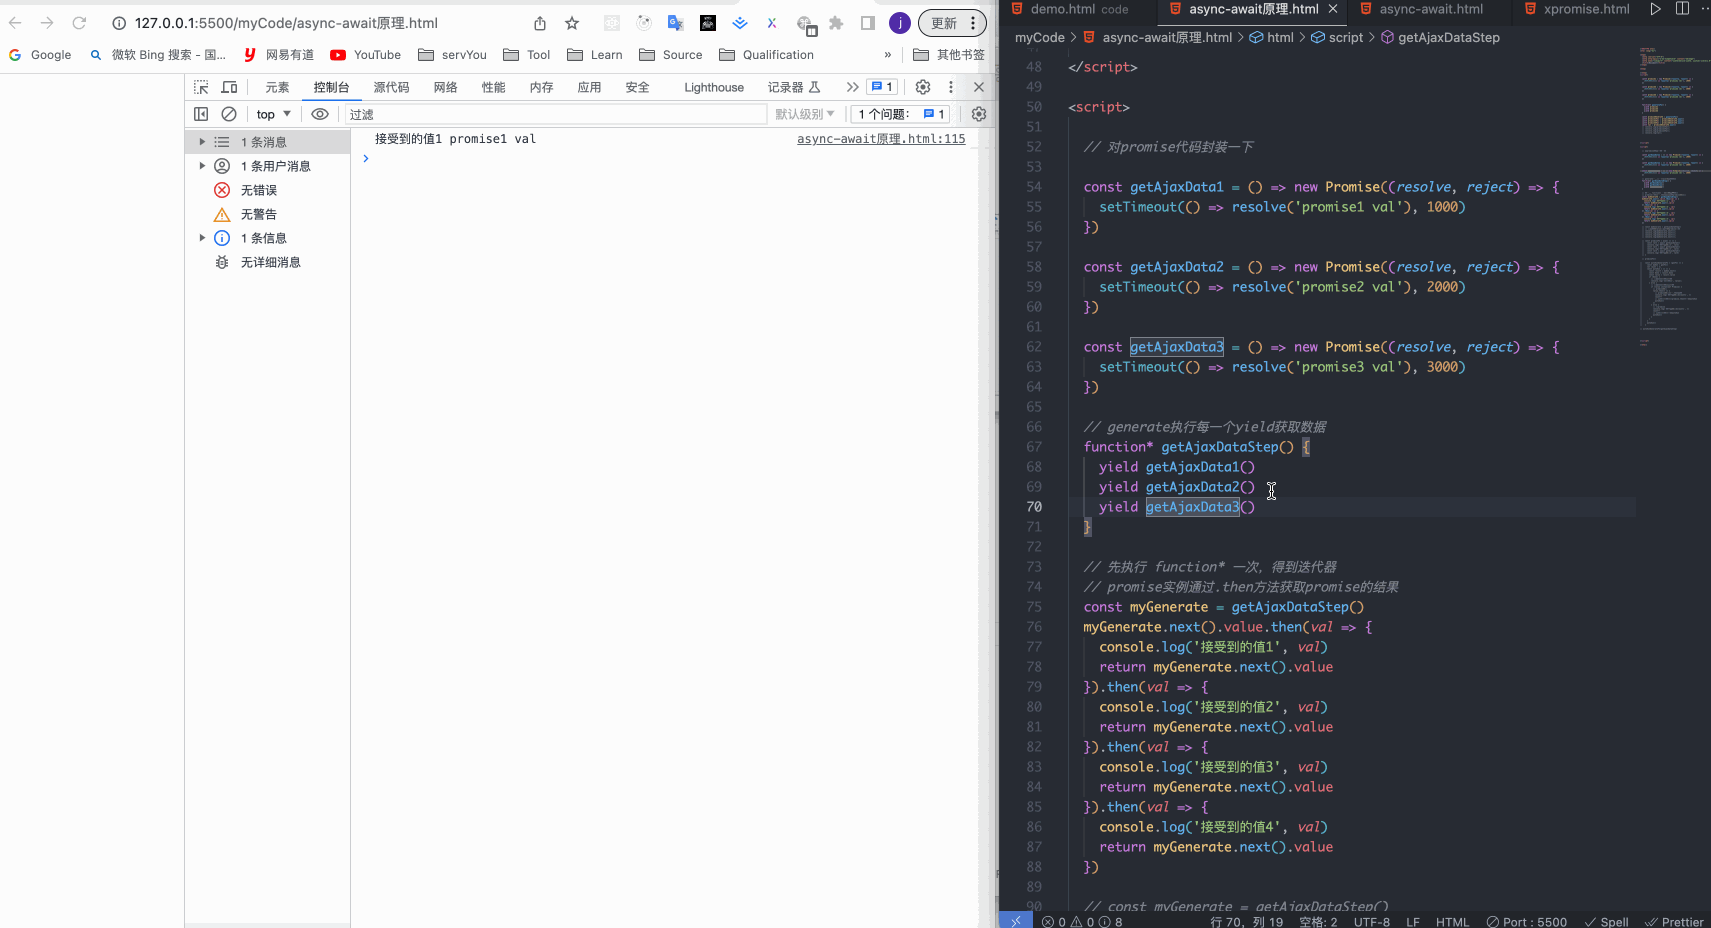Show hidden bookmarks with the chevron

[888, 55]
